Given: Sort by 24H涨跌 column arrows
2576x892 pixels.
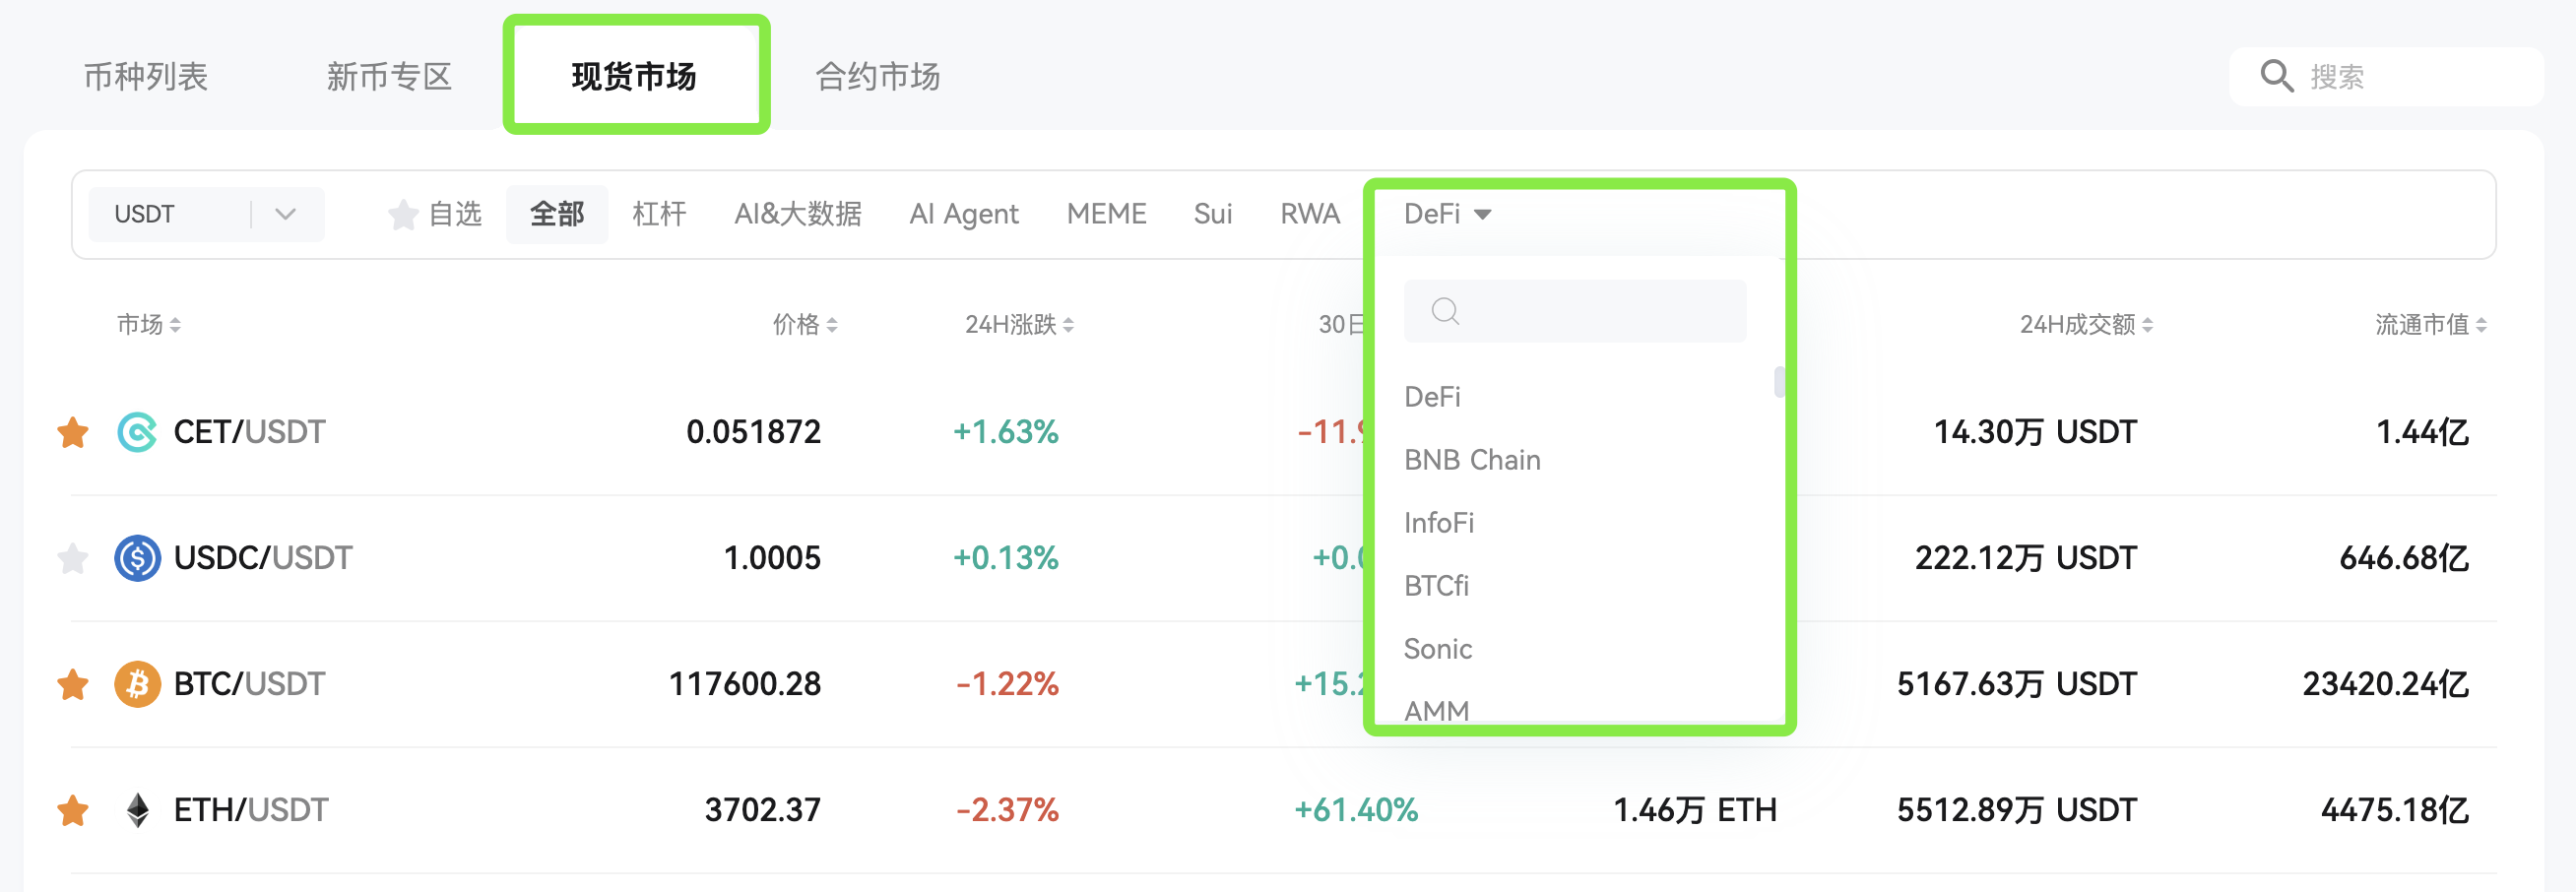Looking at the screenshot, I should tap(1068, 325).
